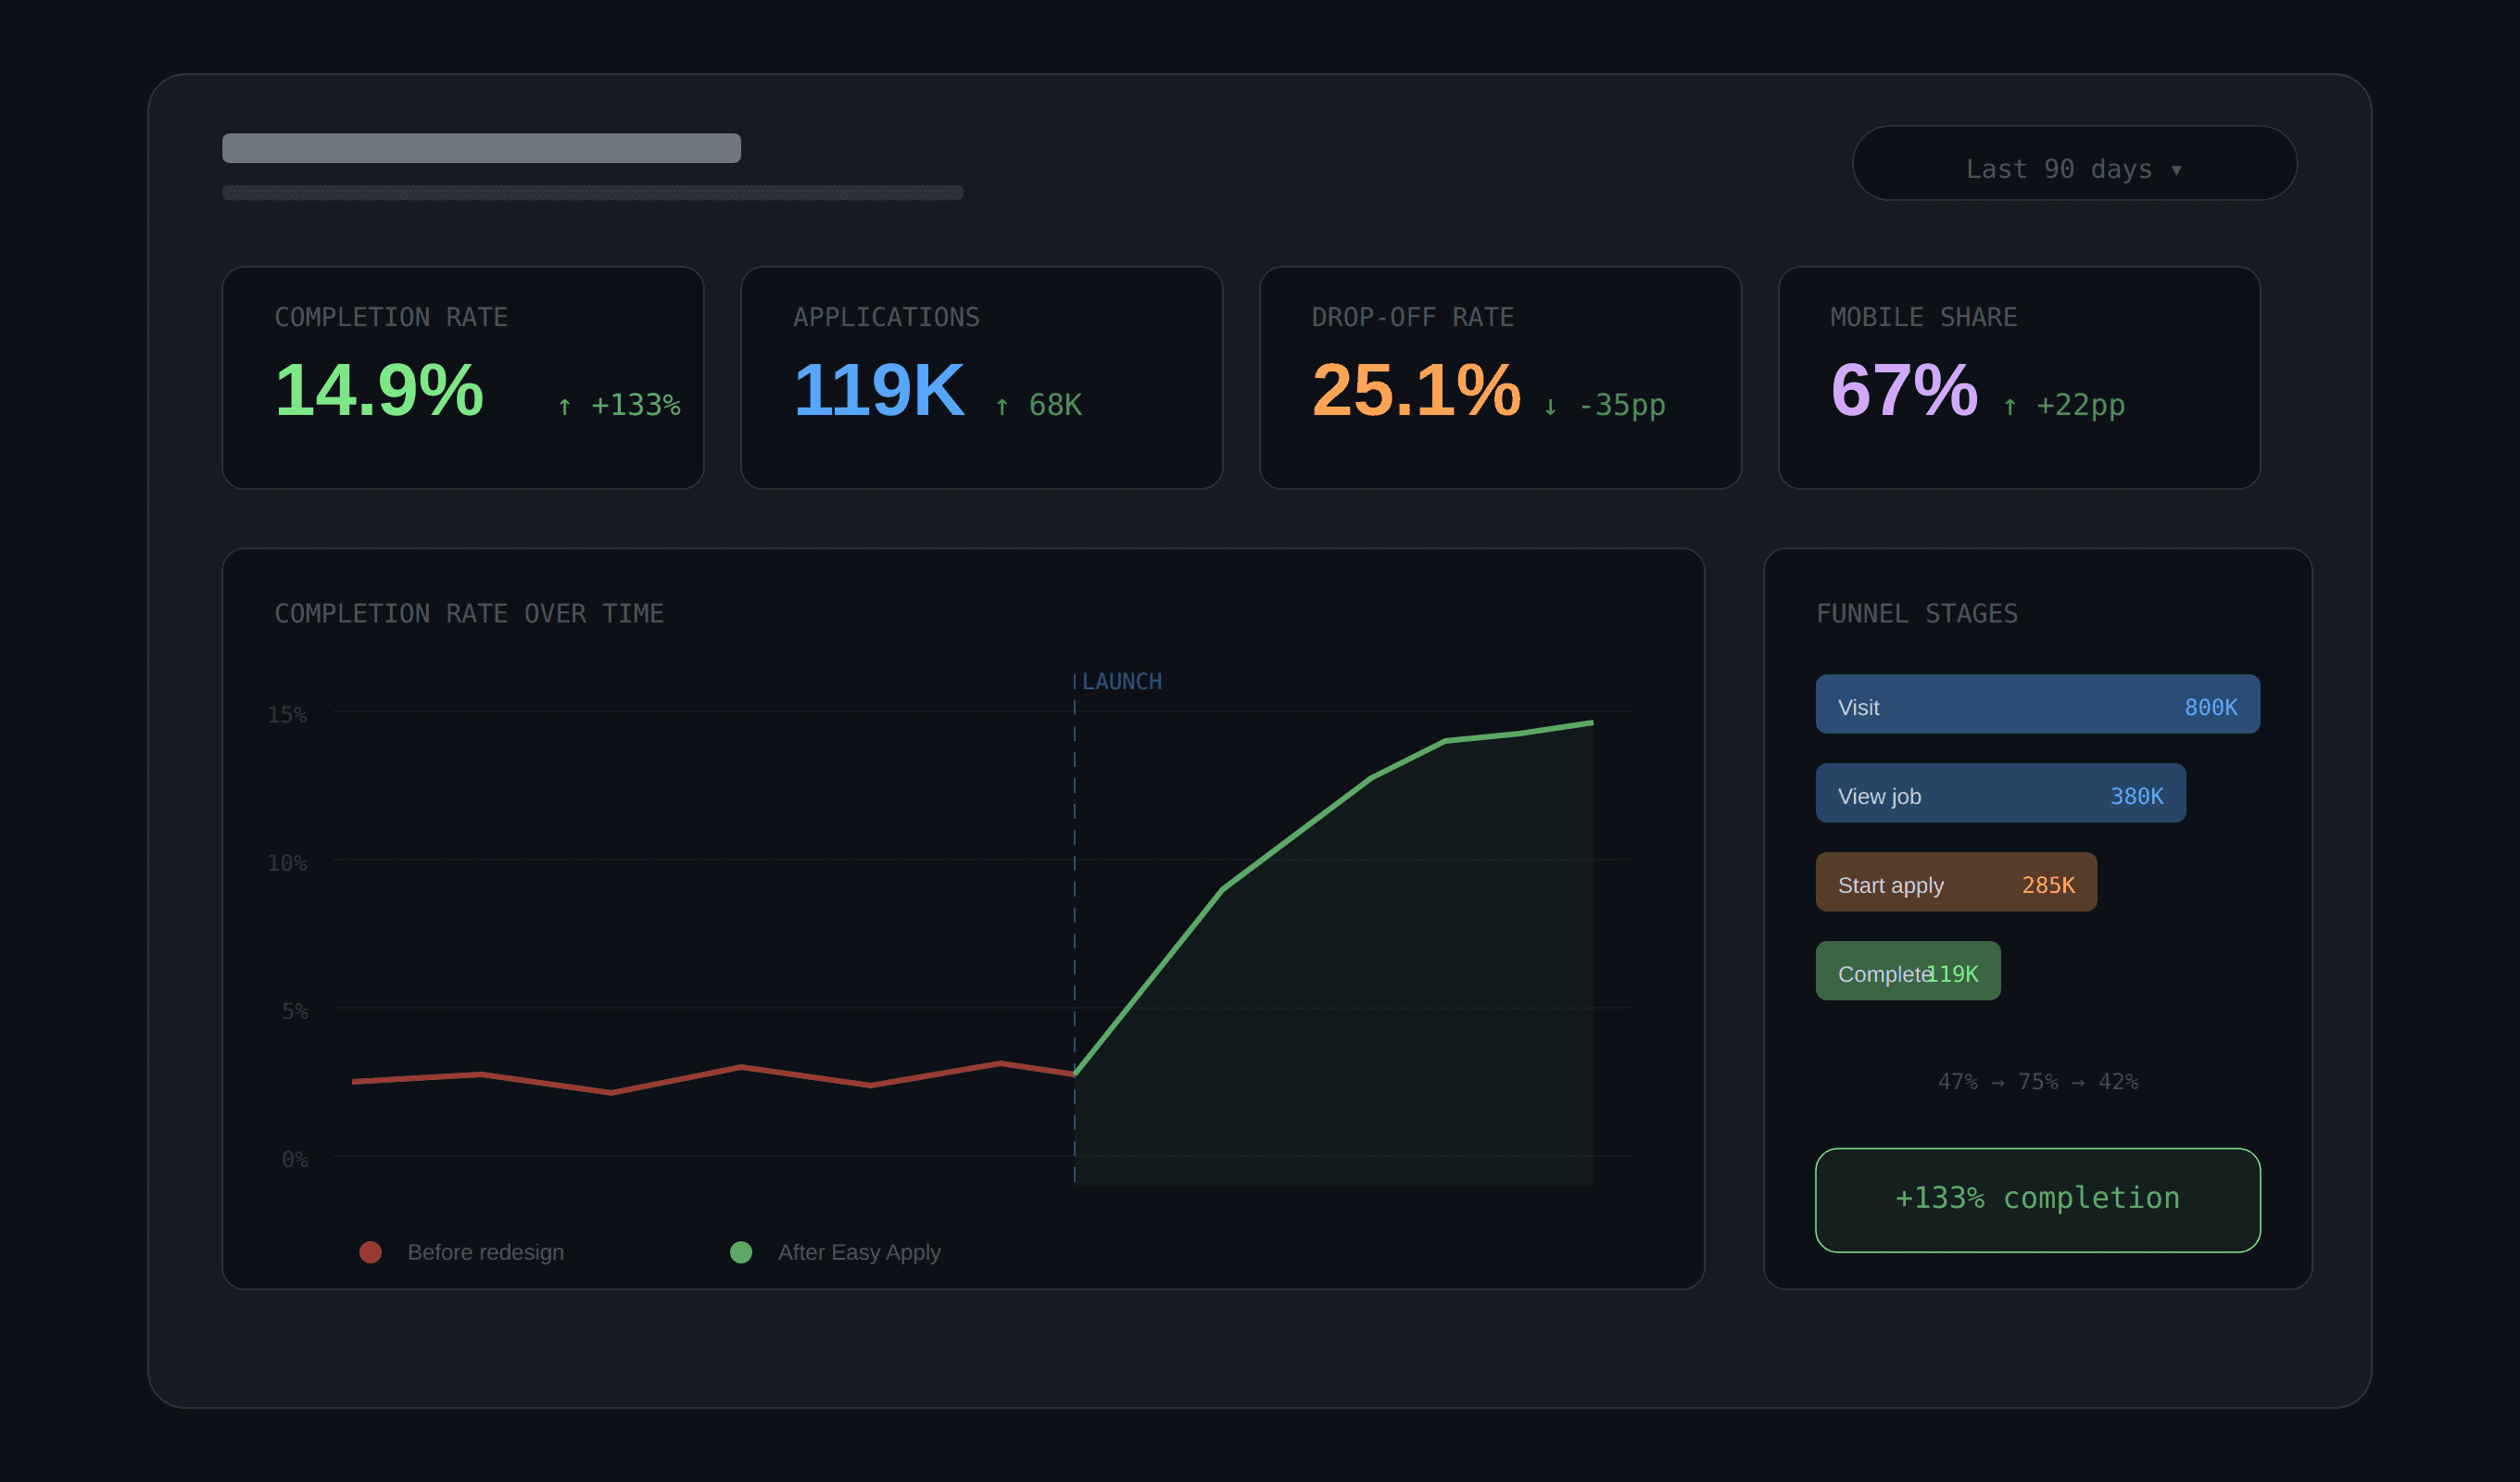This screenshot has width=2520, height=1482.
Task: Toggle the After Easy Apply legend label
Action: click(858, 1252)
